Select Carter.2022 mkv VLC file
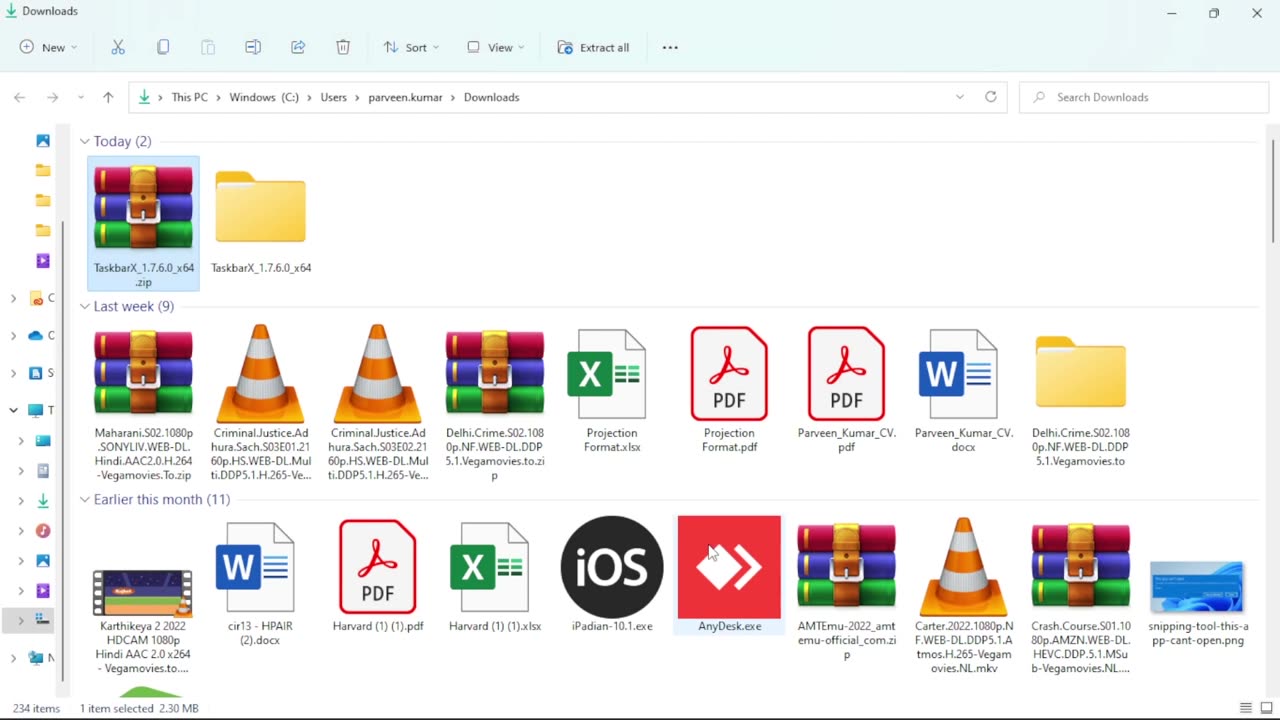The height and width of the screenshot is (720, 1280). (x=963, y=566)
